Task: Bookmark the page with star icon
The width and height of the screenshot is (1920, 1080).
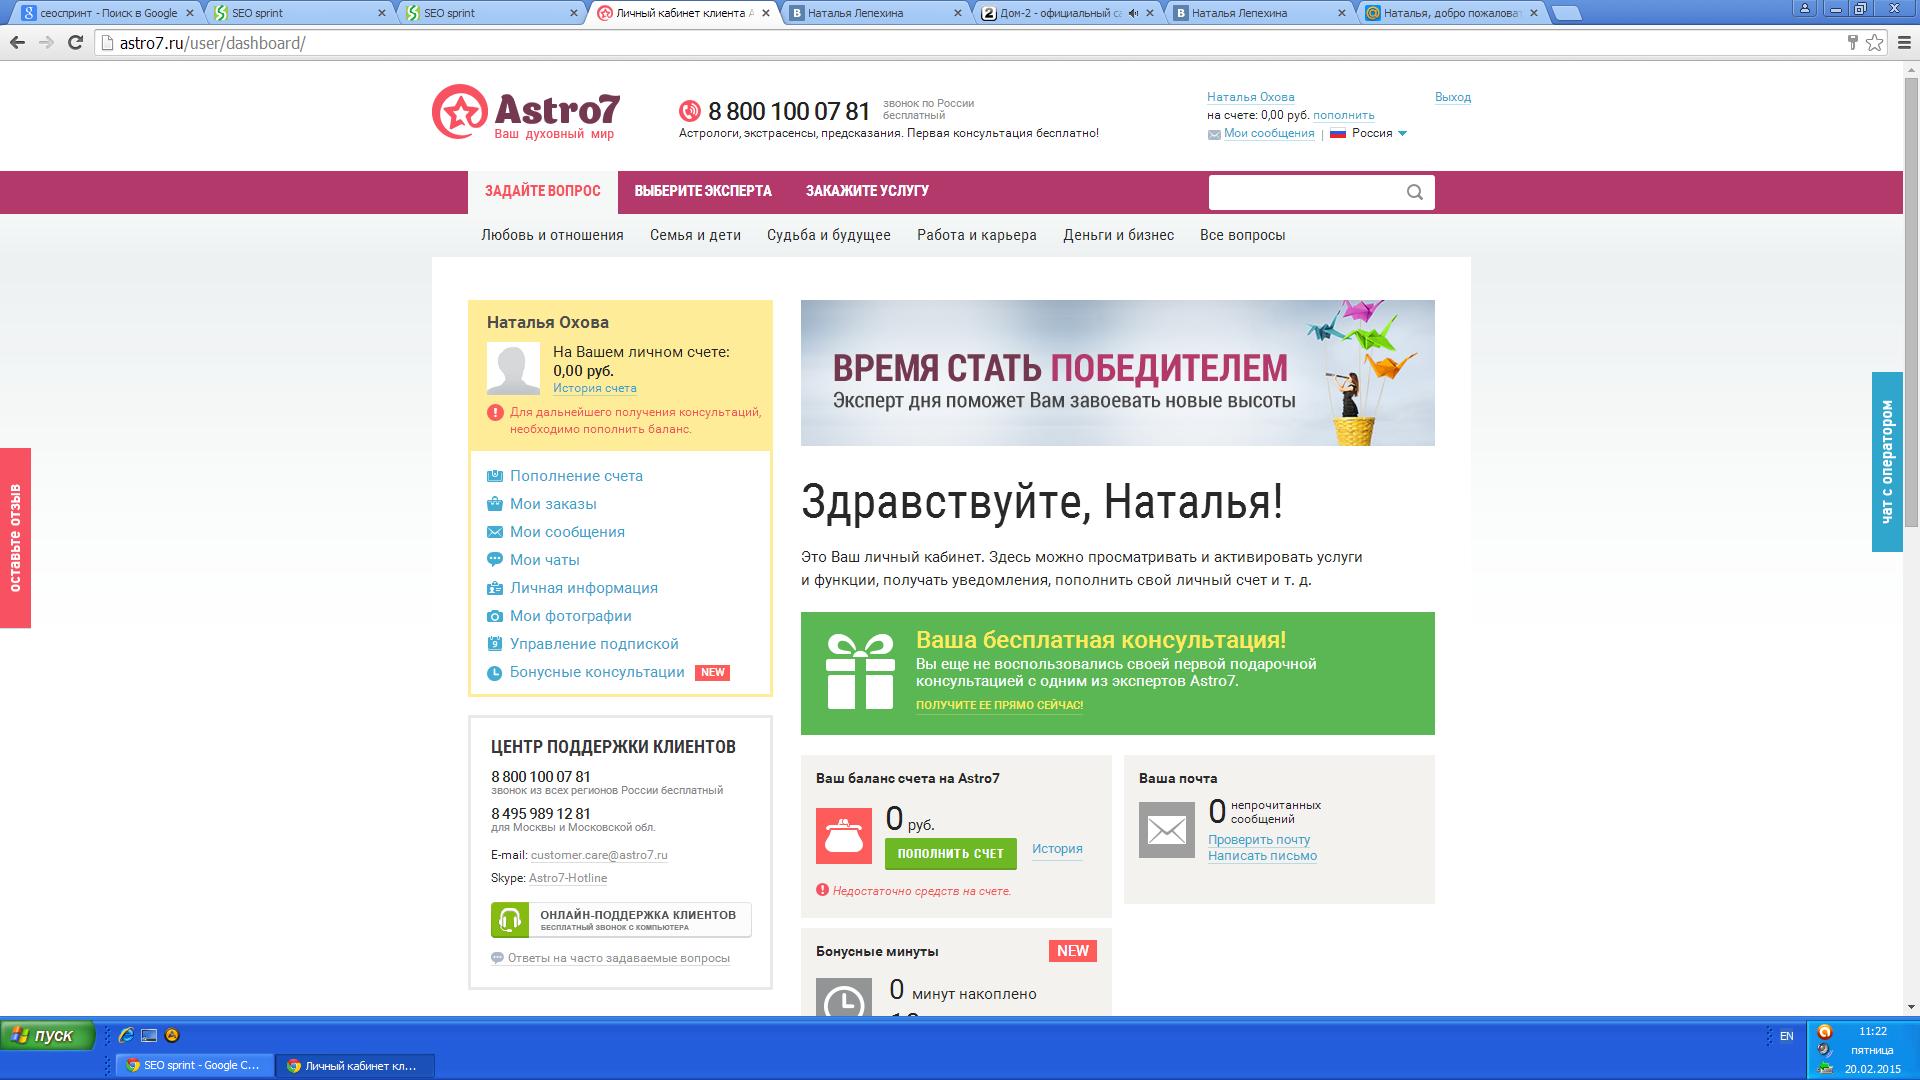Action: pyautogui.click(x=1874, y=42)
